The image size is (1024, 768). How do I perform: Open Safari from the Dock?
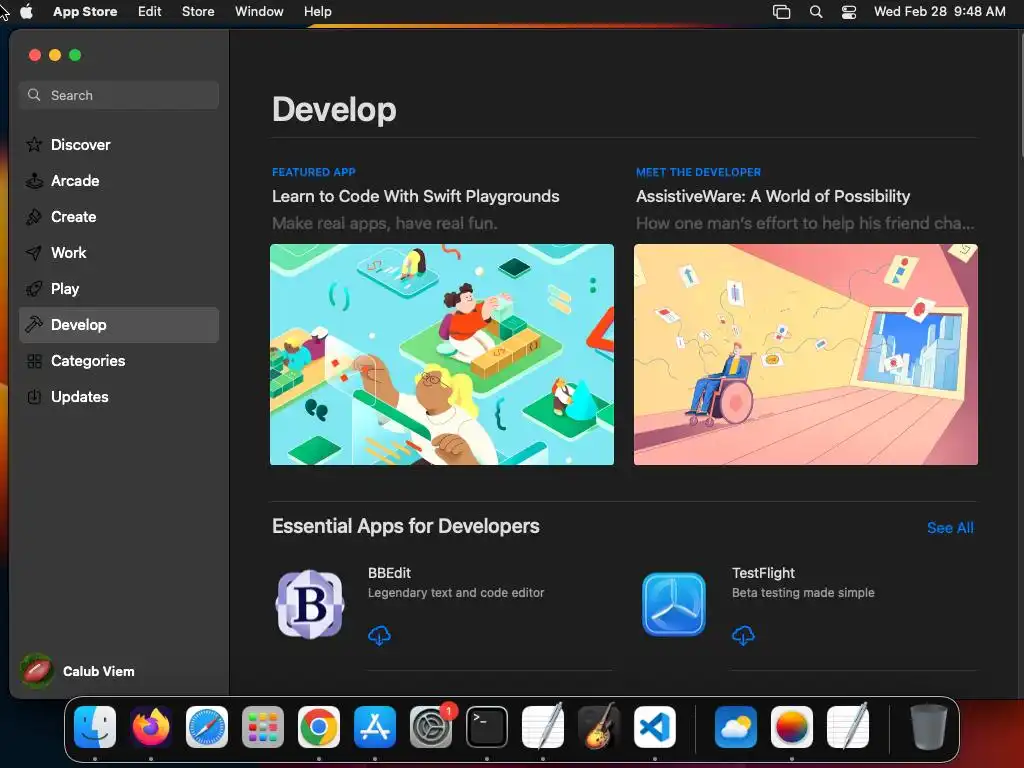pos(207,727)
